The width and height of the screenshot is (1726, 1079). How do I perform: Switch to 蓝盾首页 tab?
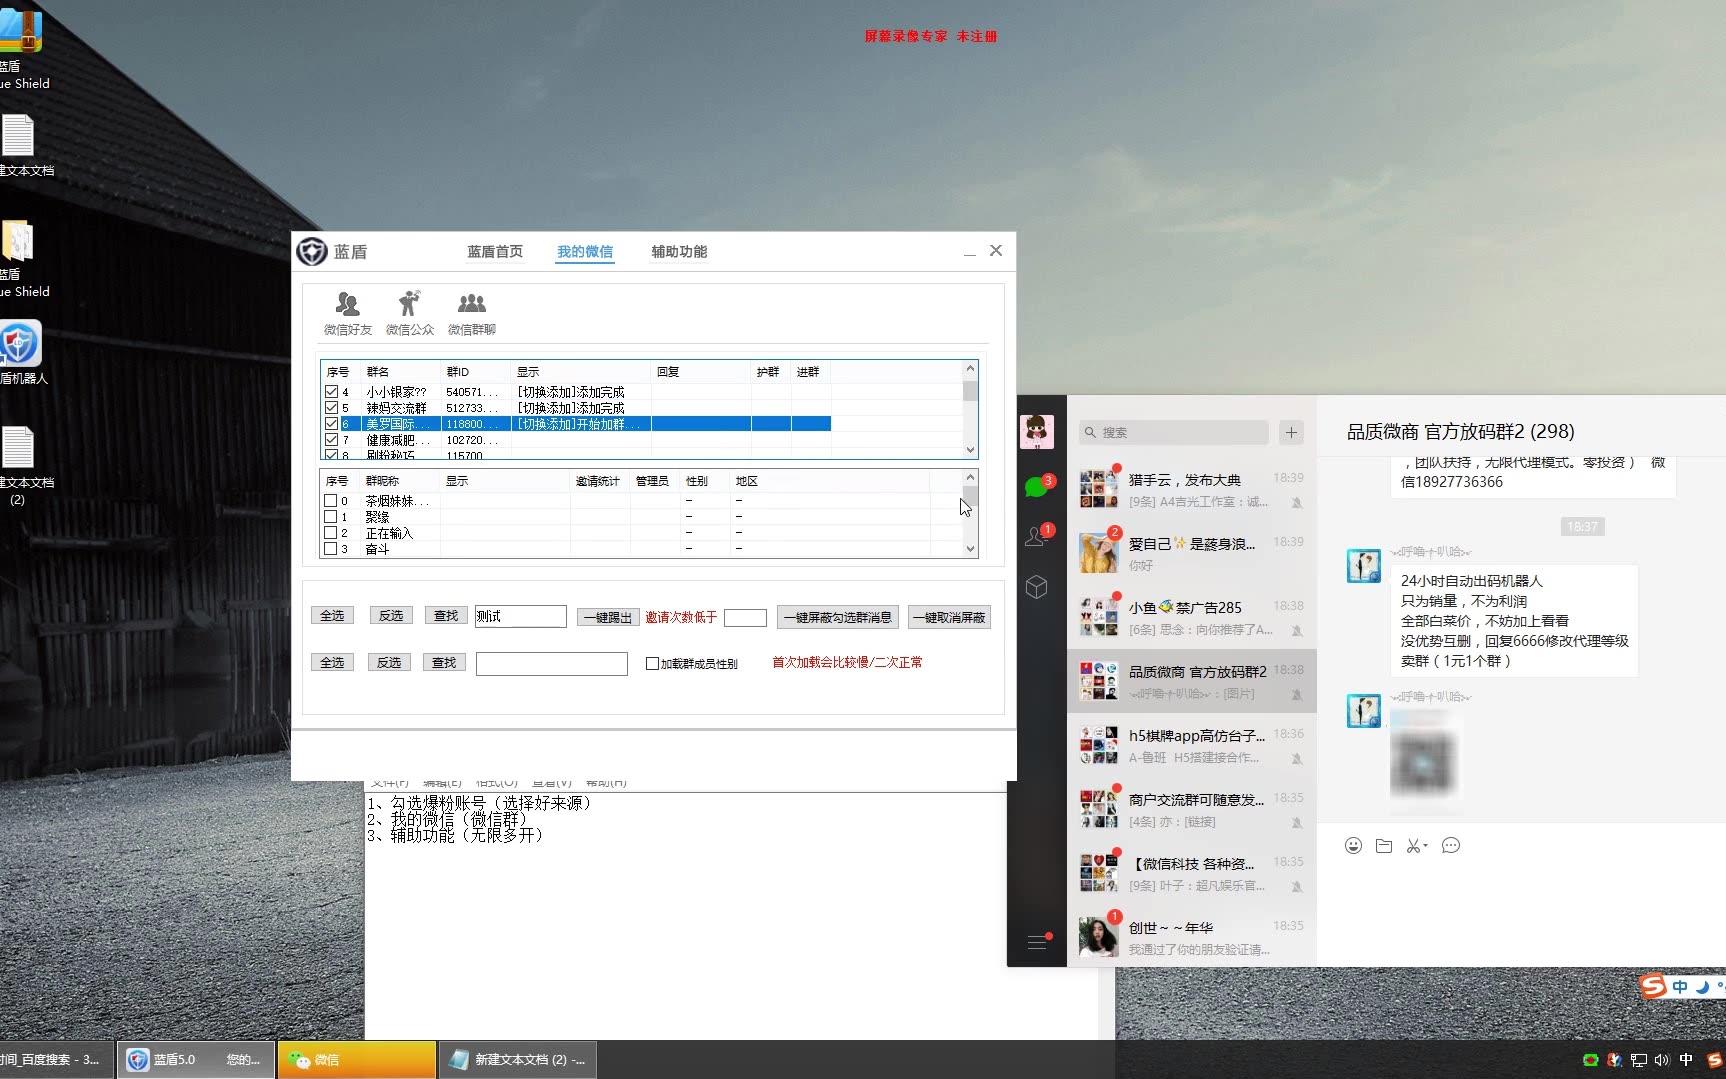(495, 252)
